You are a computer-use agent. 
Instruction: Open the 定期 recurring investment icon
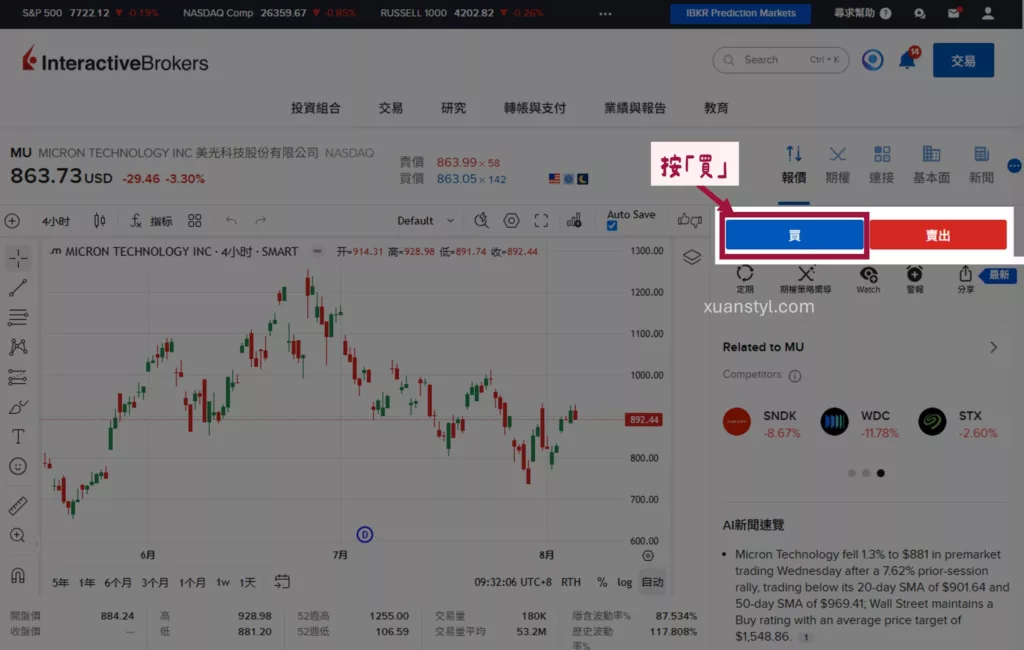[x=745, y=280]
